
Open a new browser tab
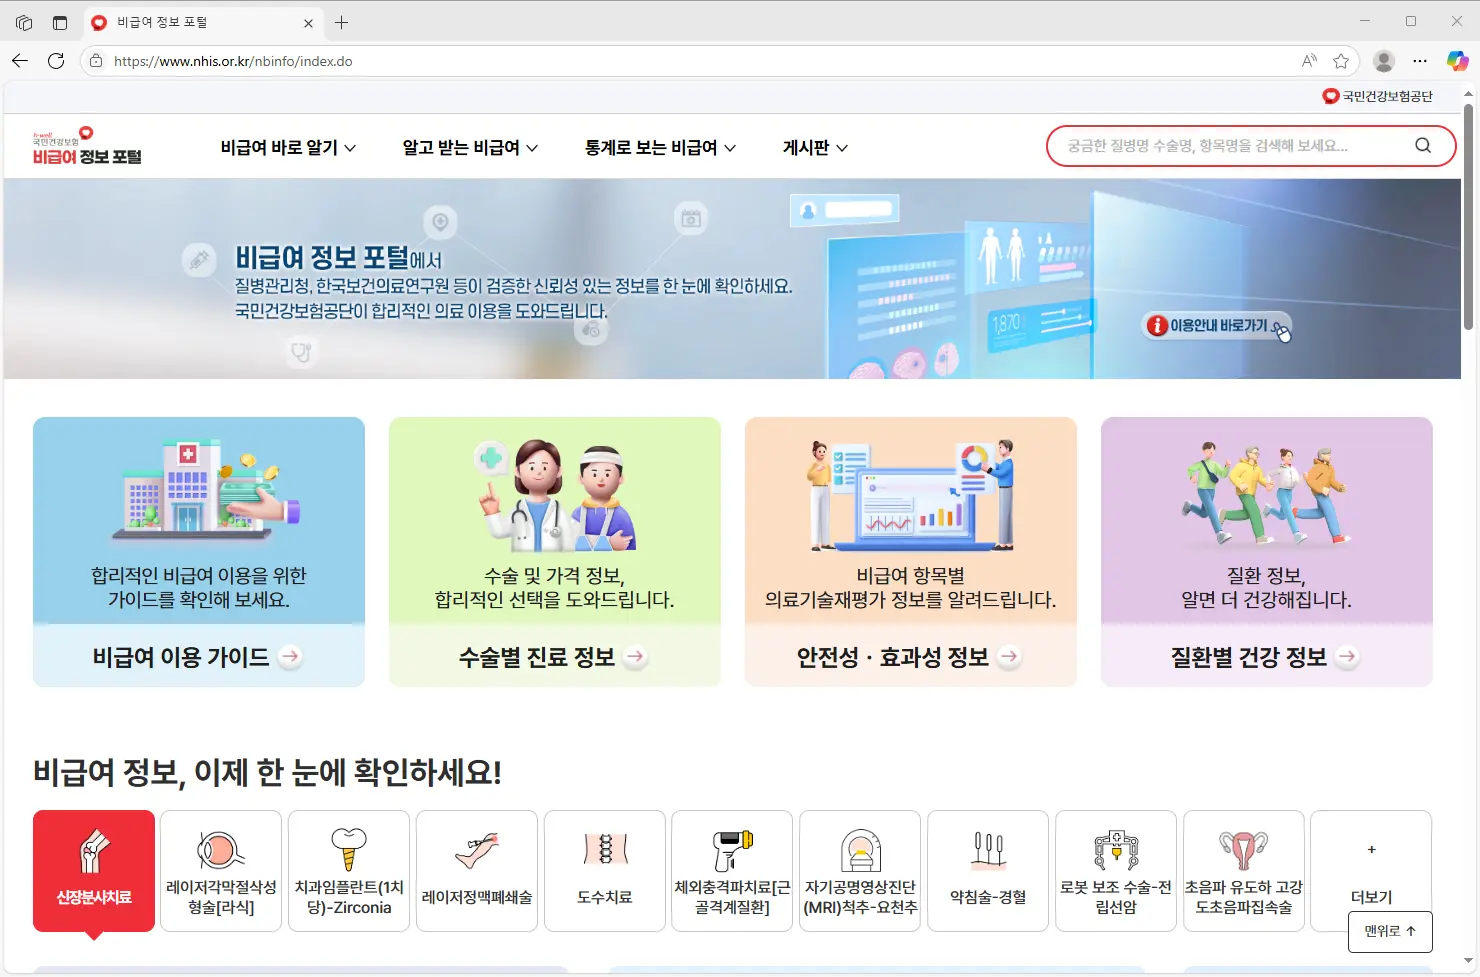[341, 22]
